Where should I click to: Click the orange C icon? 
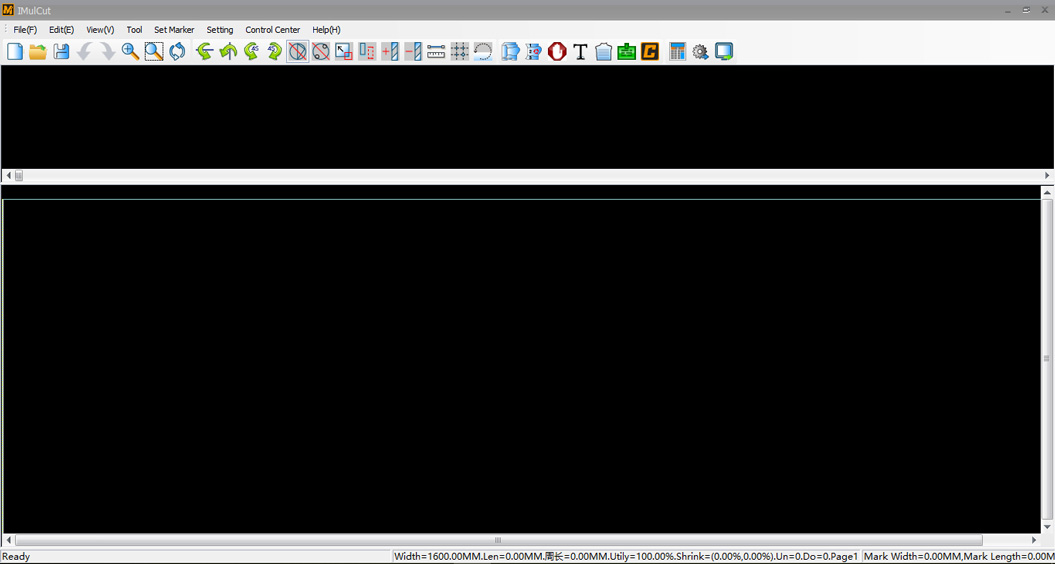pyautogui.click(x=650, y=52)
